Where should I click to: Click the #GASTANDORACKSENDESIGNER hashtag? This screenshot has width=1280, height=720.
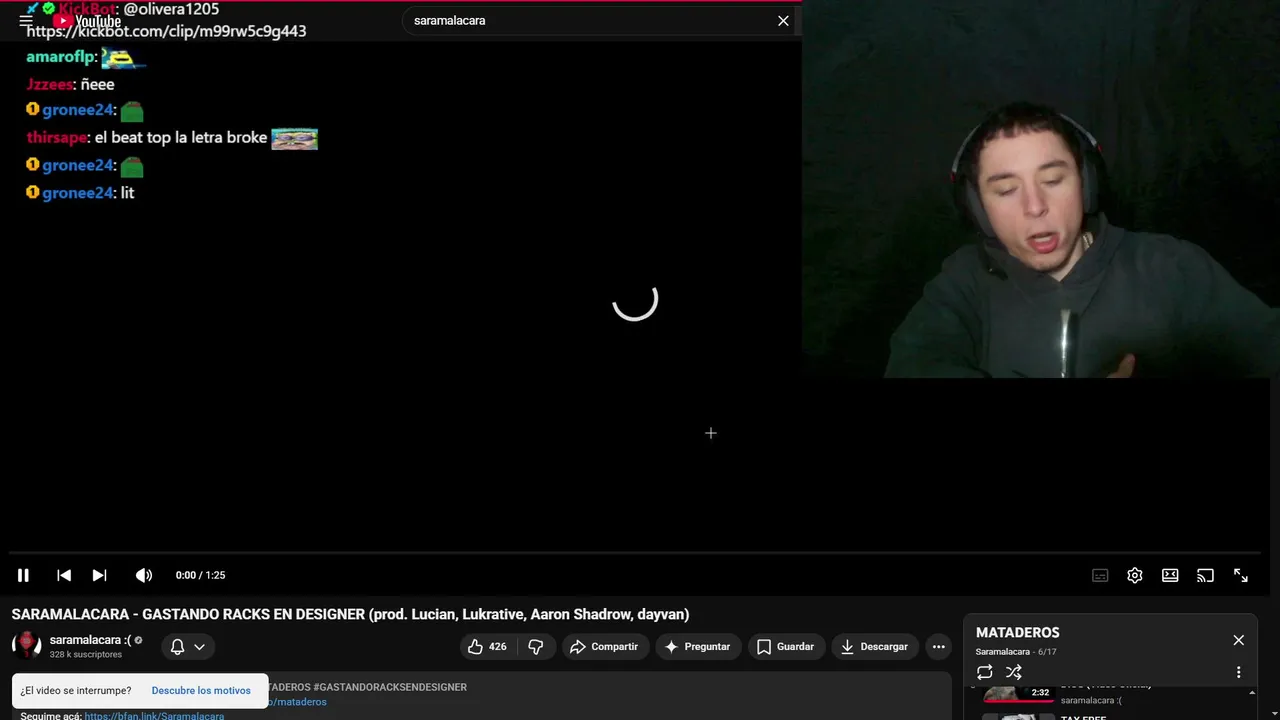389,687
